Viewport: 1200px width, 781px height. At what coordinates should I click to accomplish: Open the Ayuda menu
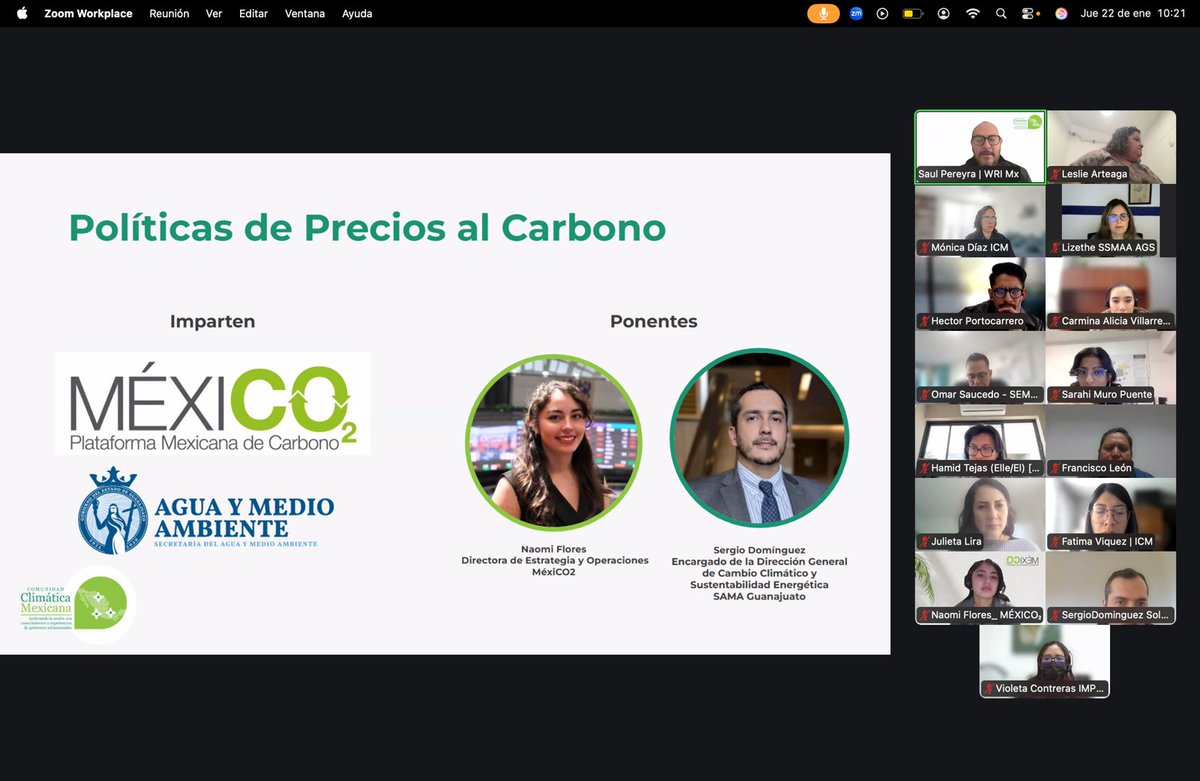[x=356, y=13]
